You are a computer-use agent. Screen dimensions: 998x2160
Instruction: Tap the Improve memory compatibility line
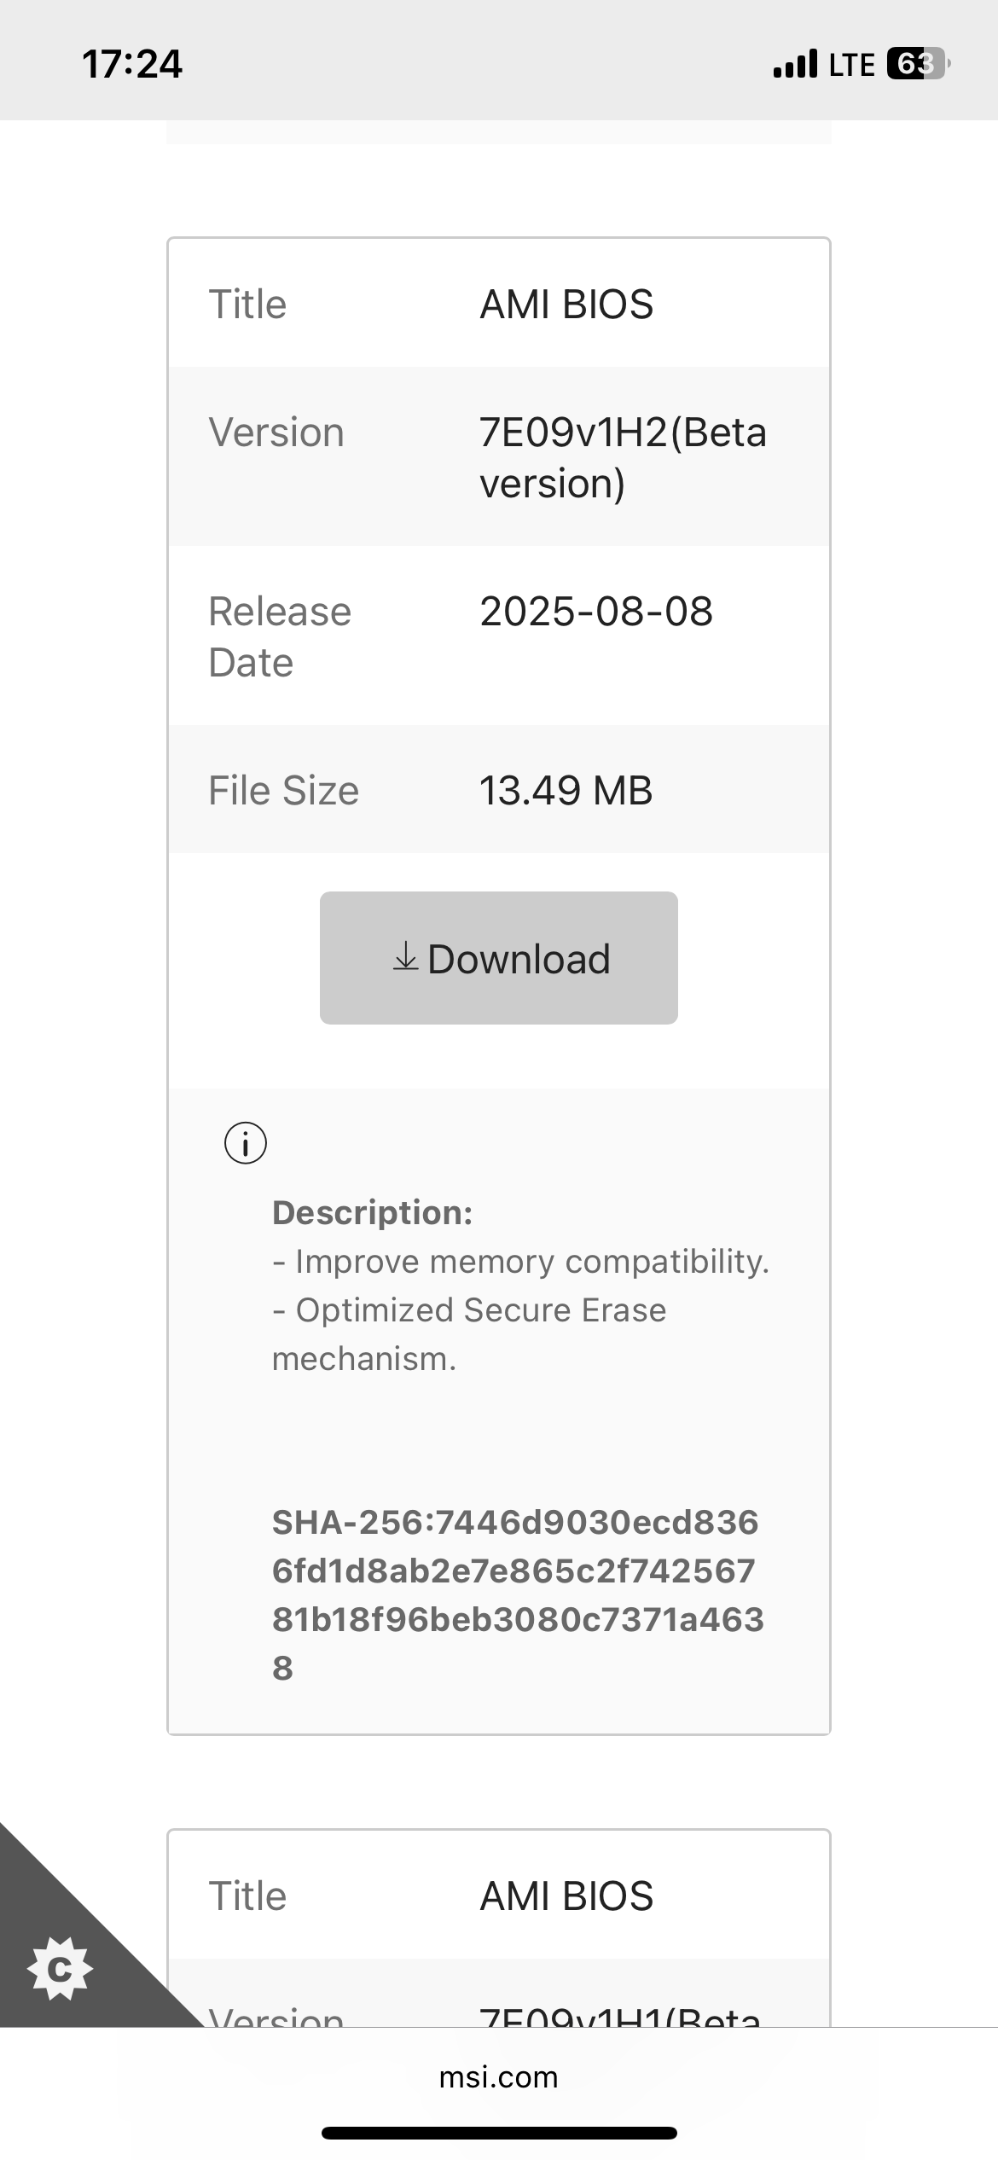[521, 1262]
